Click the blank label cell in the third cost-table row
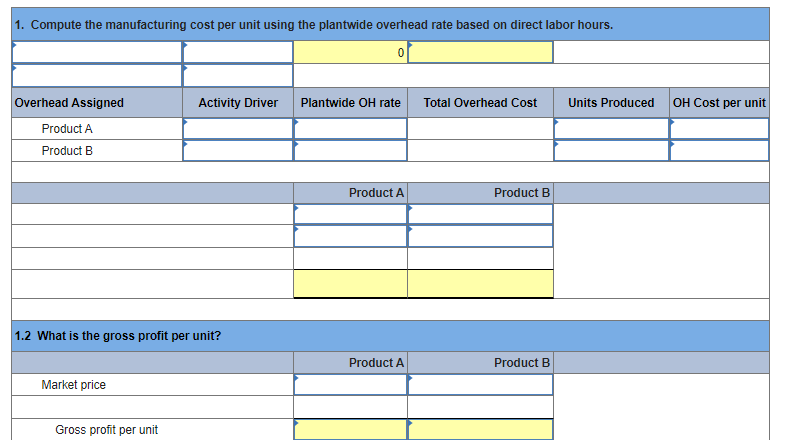Screen dimensions: 785x440 coord(153,259)
